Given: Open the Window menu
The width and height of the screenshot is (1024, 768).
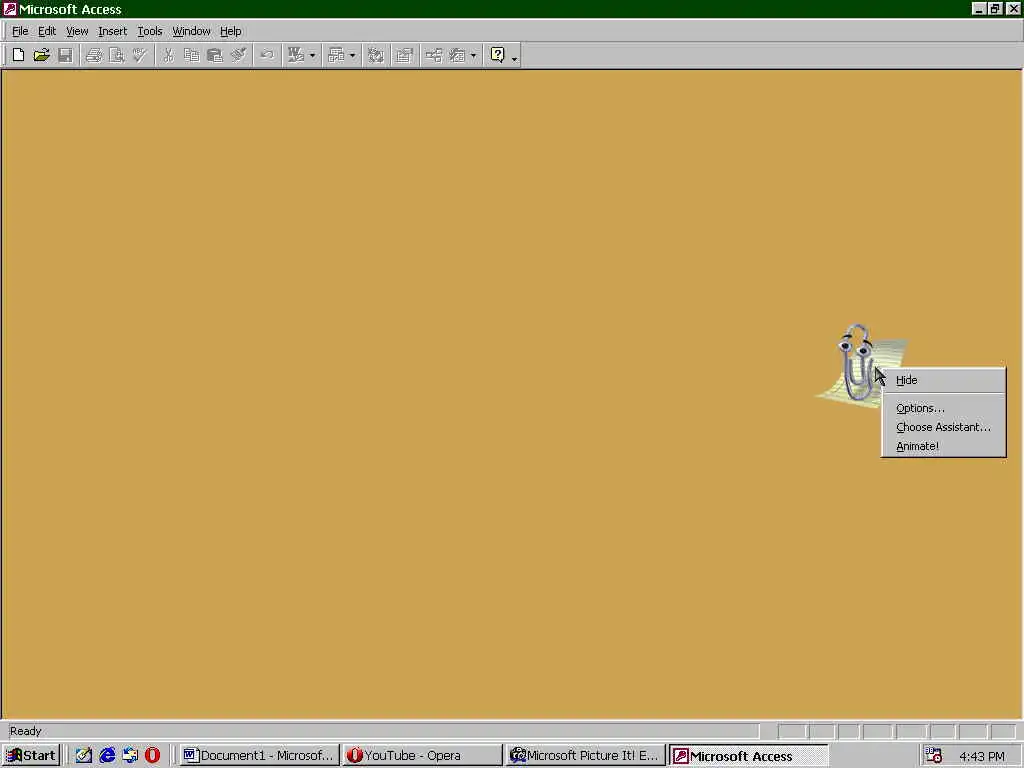Looking at the screenshot, I should (x=191, y=31).
